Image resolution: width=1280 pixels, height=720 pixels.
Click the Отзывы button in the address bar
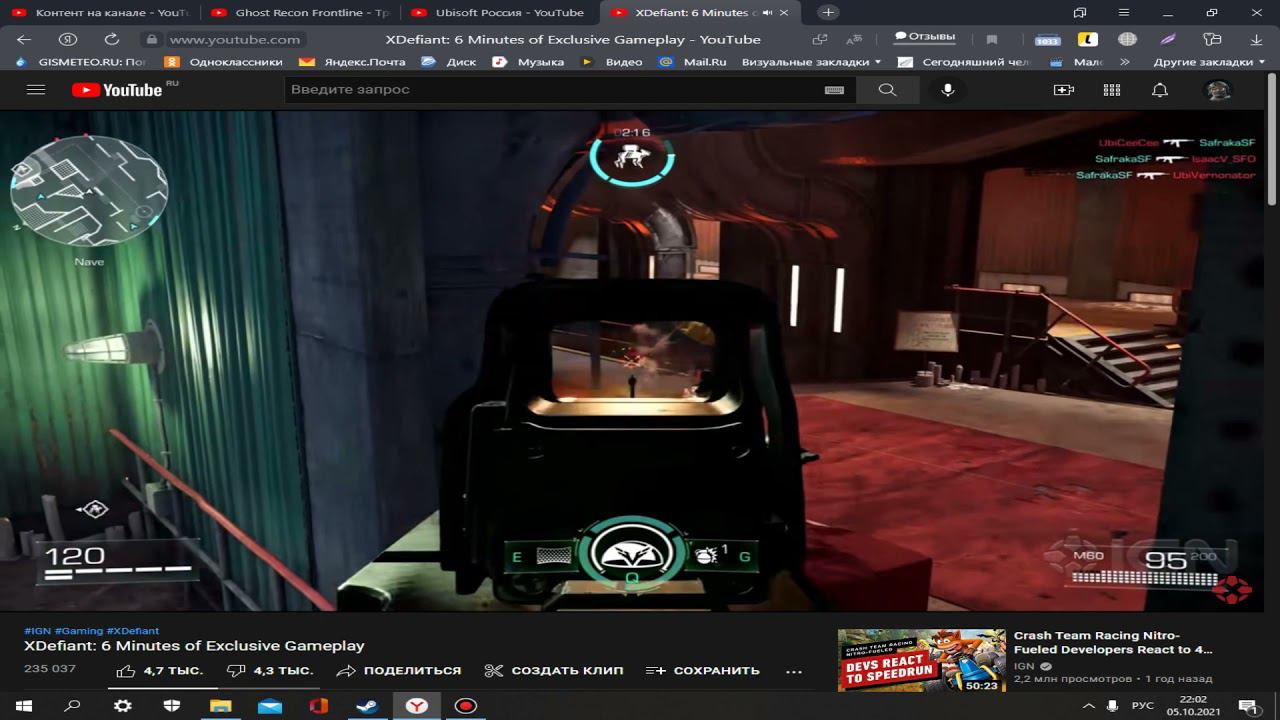924,38
